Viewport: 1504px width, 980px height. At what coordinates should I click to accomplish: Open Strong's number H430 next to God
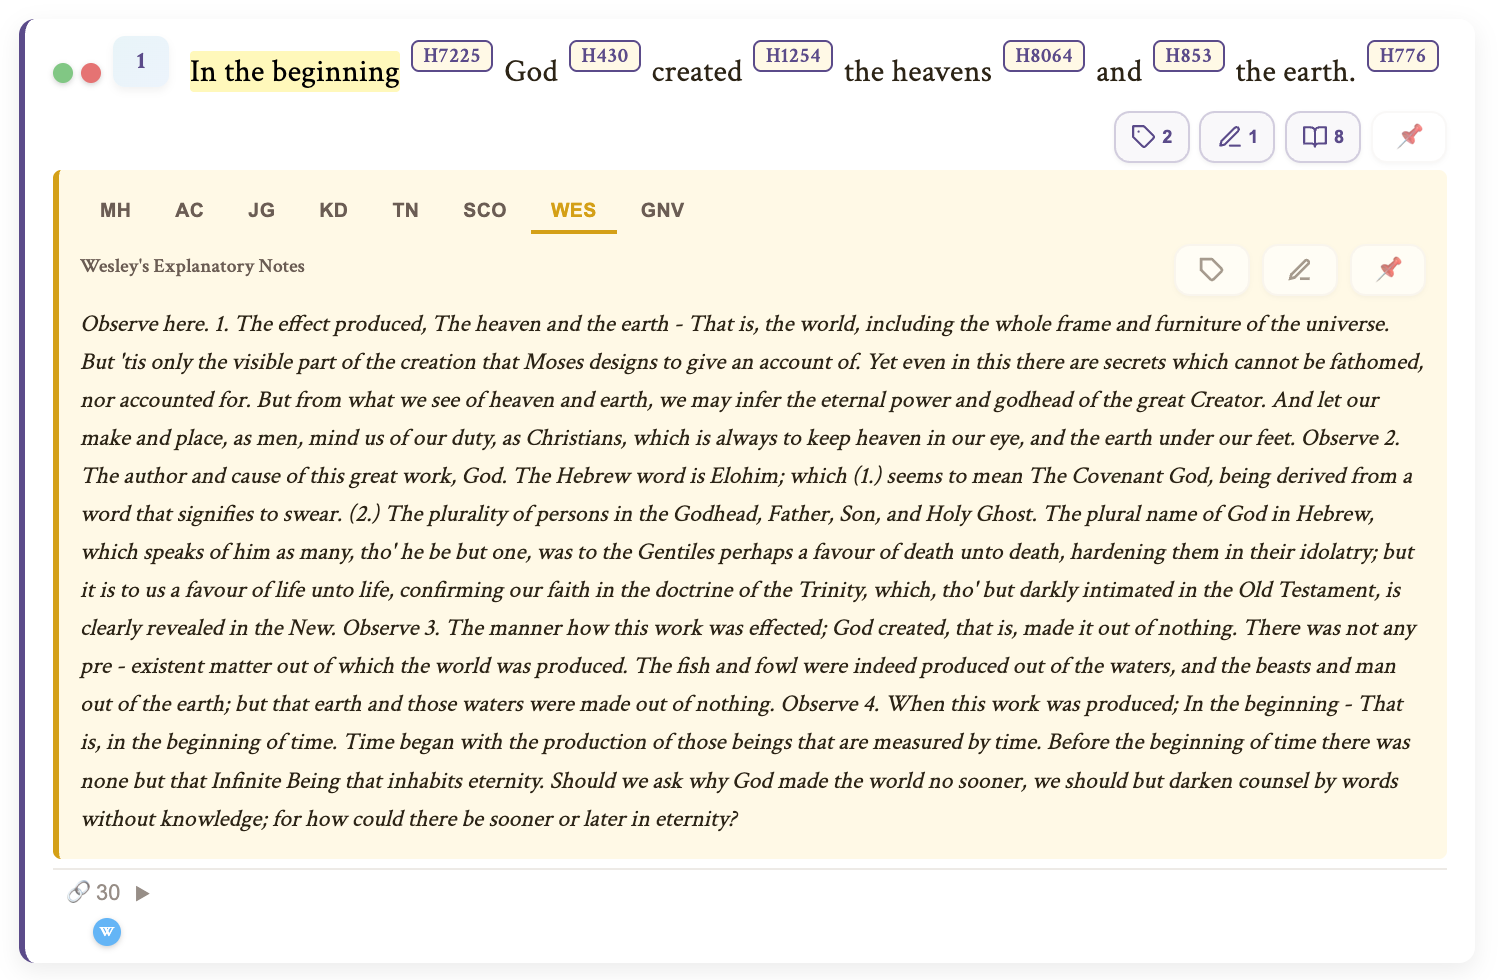[x=604, y=56]
